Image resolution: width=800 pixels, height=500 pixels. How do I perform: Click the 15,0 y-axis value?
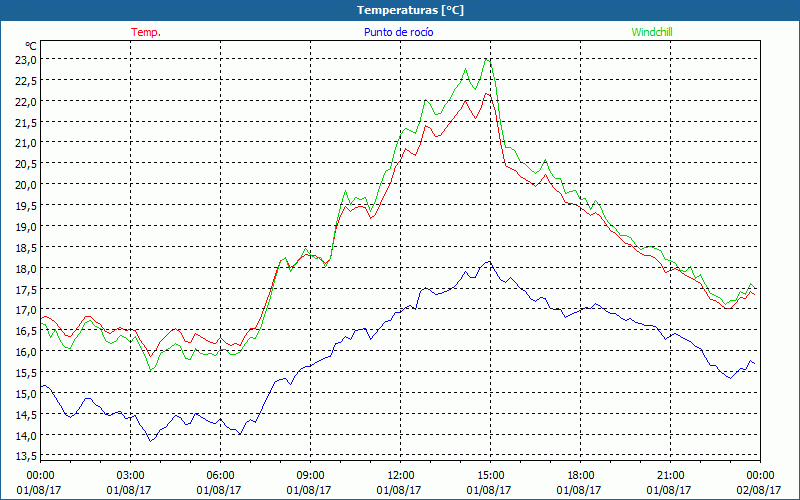[27, 393]
